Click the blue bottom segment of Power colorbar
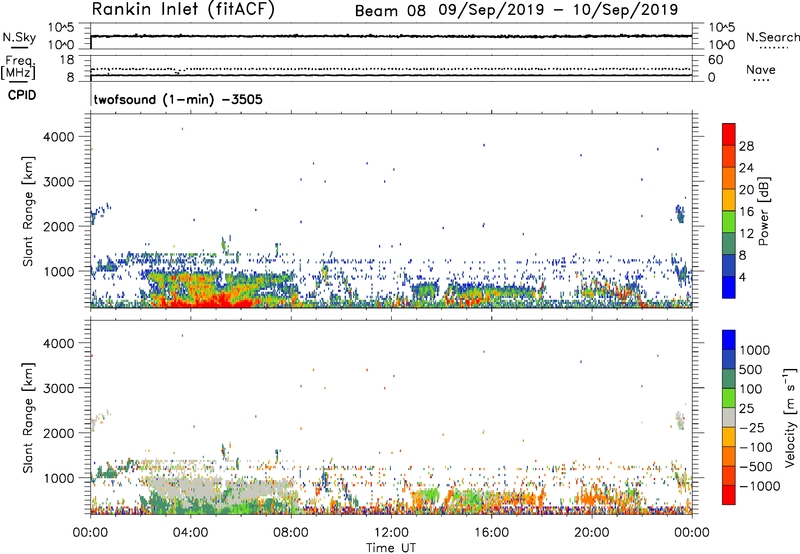This screenshot has width=800, height=554. pos(729,287)
